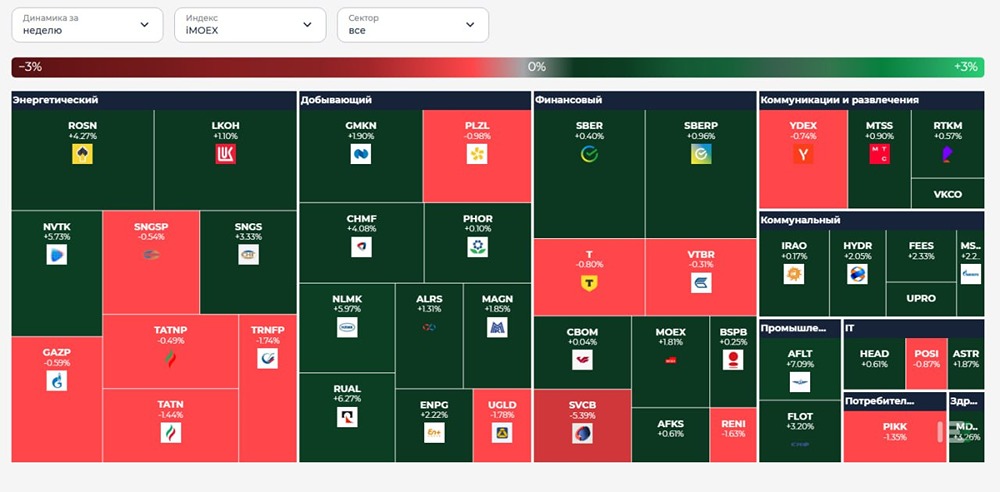
Task: Click the Tatneft logo in TATN tile
Action: pyautogui.click(x=170, y=433)
